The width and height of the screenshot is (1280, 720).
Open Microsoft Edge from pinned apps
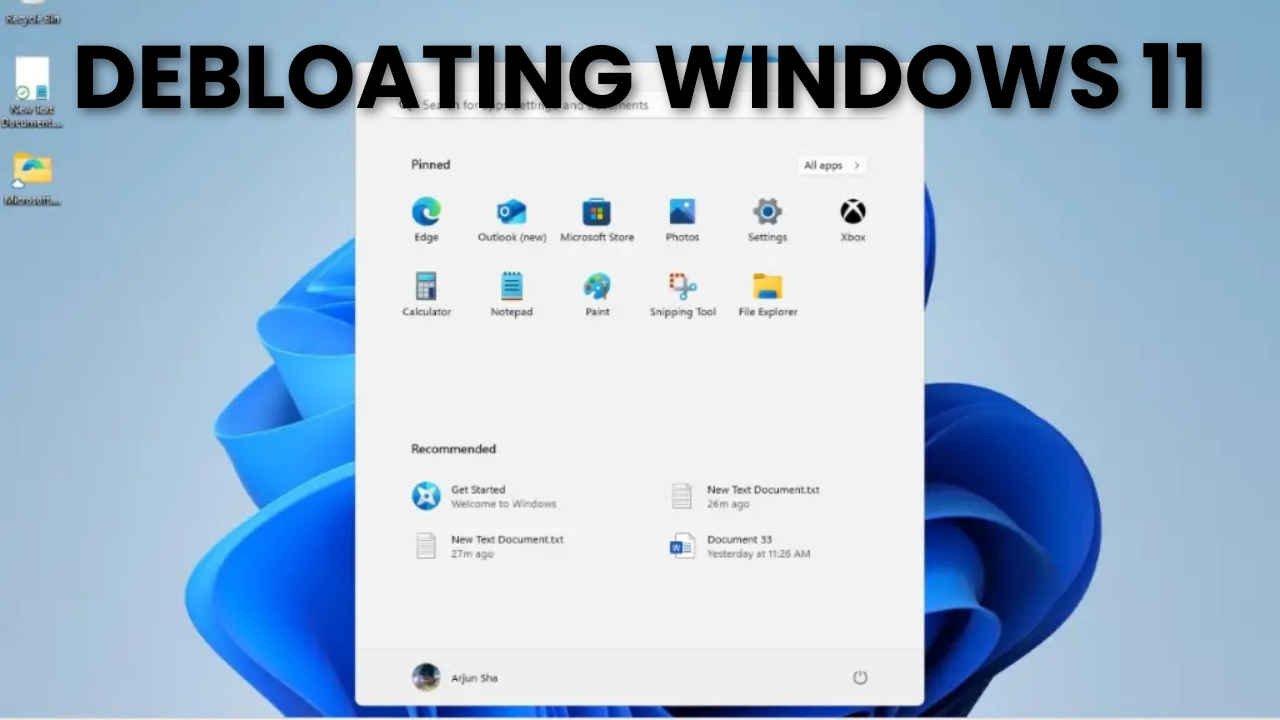click(426, 212)
